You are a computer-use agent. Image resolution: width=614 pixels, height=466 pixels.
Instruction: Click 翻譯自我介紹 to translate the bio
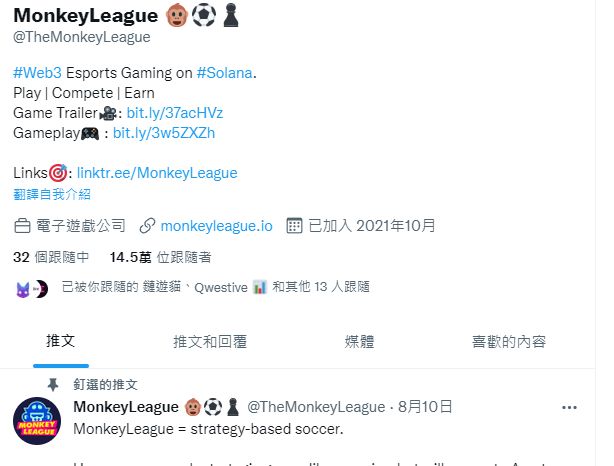tap(52, 194)
